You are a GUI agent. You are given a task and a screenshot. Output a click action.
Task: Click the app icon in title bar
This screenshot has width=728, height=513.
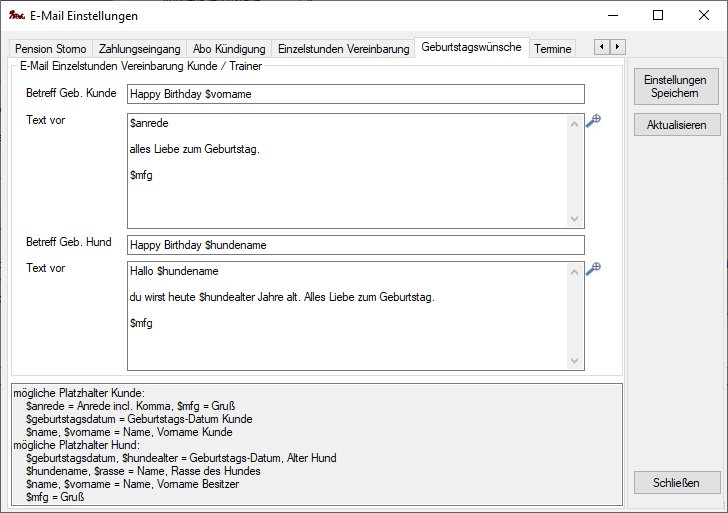pos(15,16)
